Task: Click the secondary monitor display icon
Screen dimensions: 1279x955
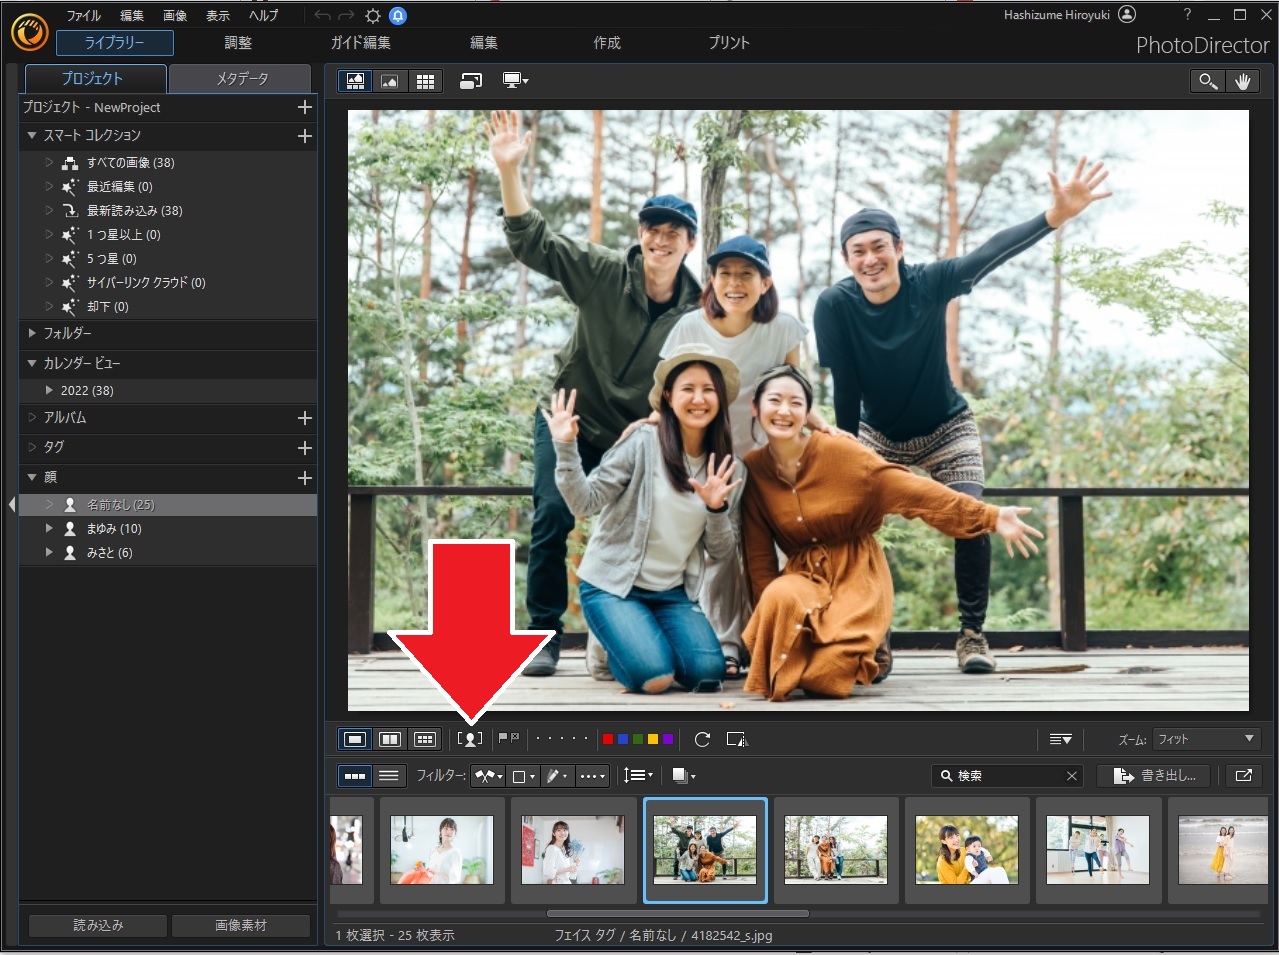Action: 515,81
